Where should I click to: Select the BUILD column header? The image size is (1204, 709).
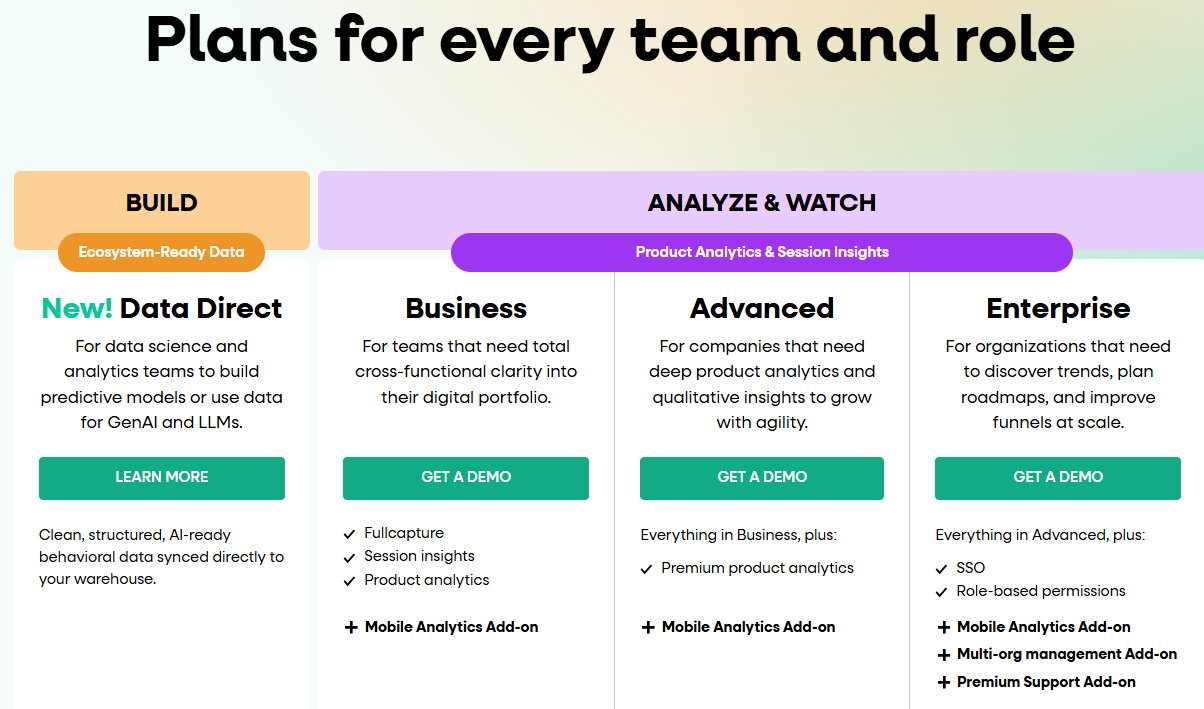tap(161, 202)
